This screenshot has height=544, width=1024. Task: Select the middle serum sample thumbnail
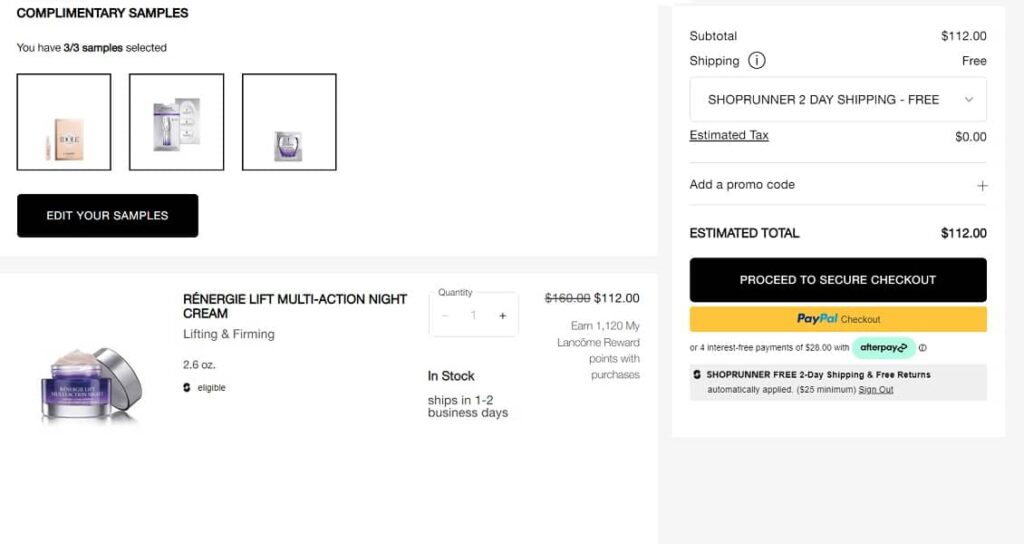pos(176,122)
